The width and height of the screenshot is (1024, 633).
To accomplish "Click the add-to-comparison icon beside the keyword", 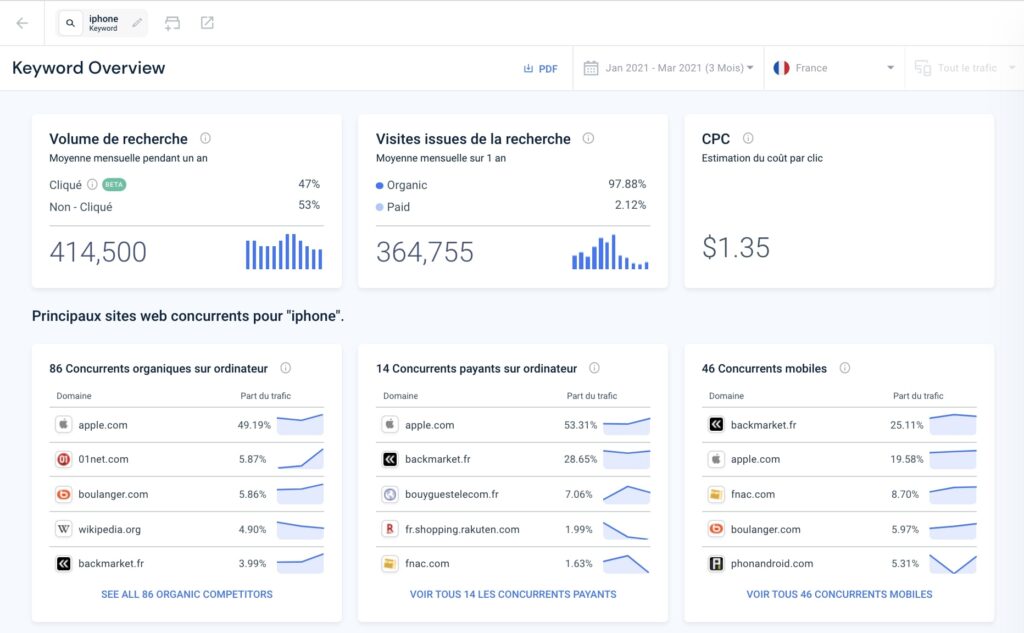I will point(172,21).
